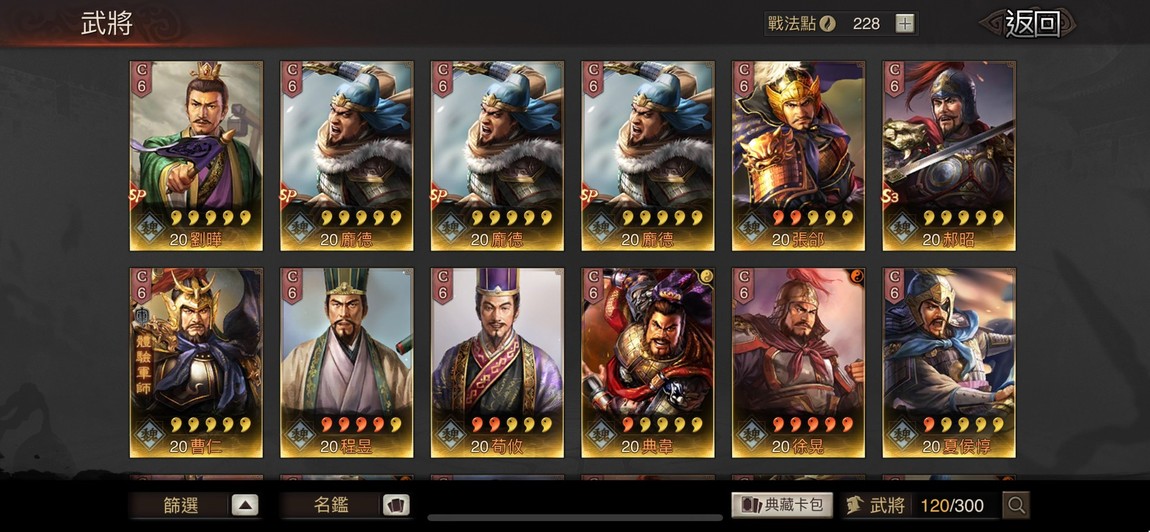
Task: Click the diamond troop icon on 劉曄 card
Action: (x=149, y=227)
